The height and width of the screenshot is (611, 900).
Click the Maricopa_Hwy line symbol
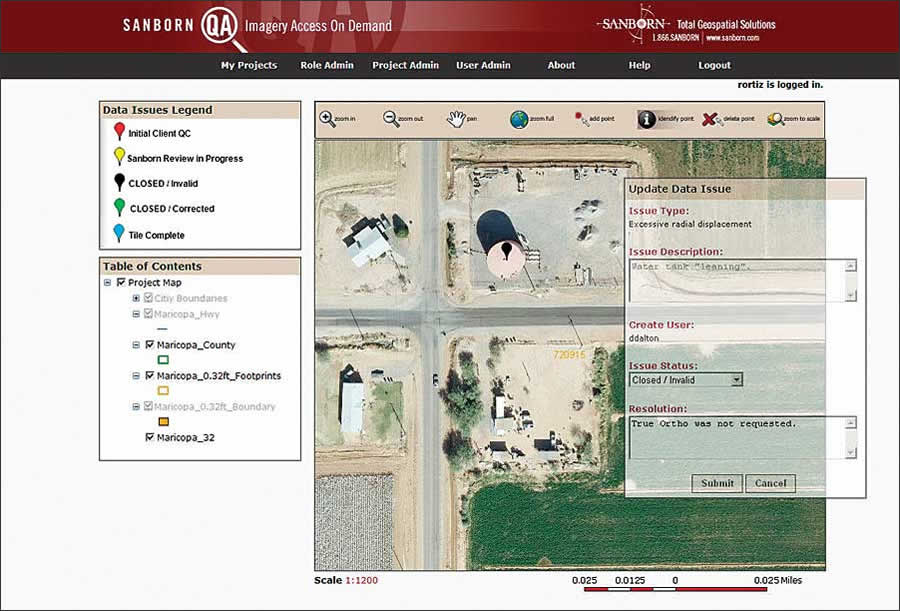[x=162, y=329]
